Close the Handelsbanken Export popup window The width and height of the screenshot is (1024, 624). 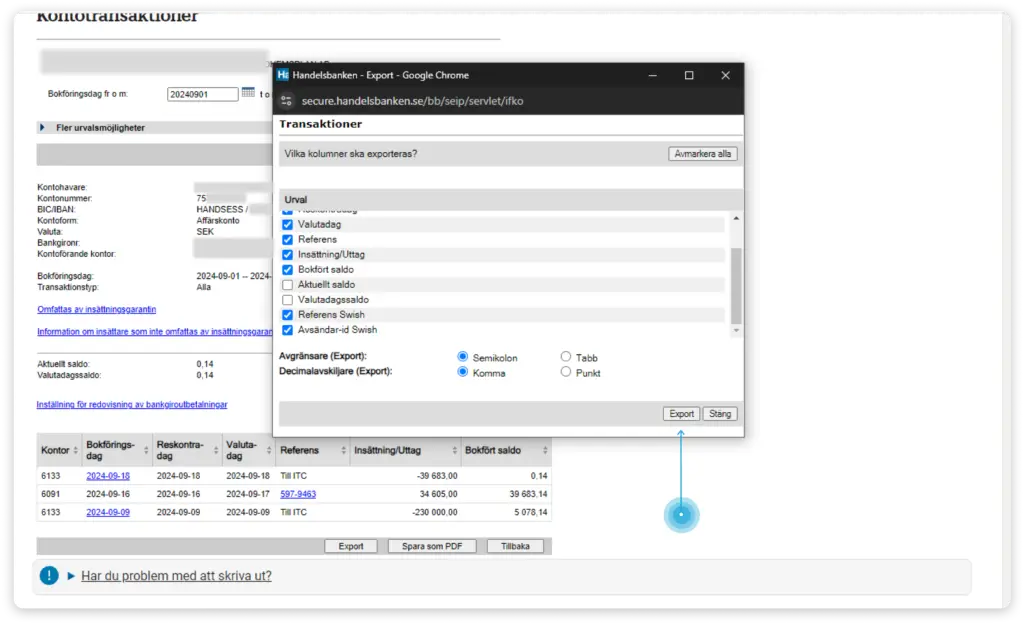[726, 75]
